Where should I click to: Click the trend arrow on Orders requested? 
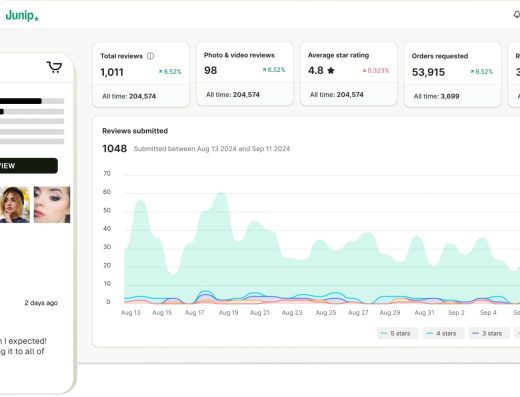tap(472, 72)
